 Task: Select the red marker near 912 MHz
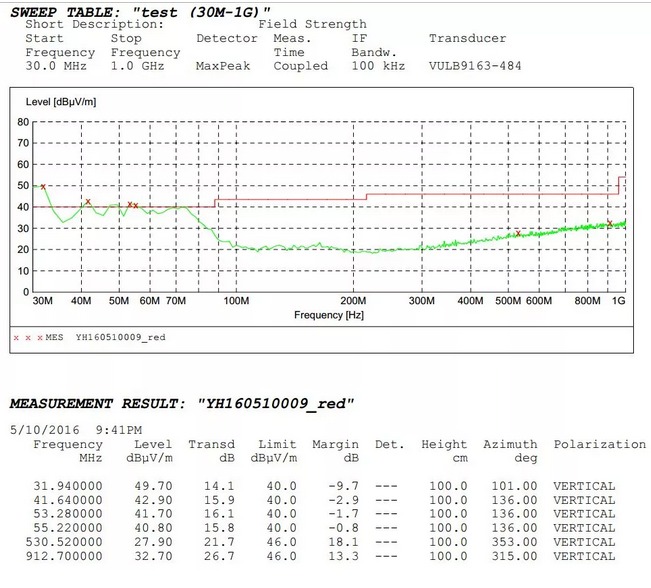pos(610,223)
